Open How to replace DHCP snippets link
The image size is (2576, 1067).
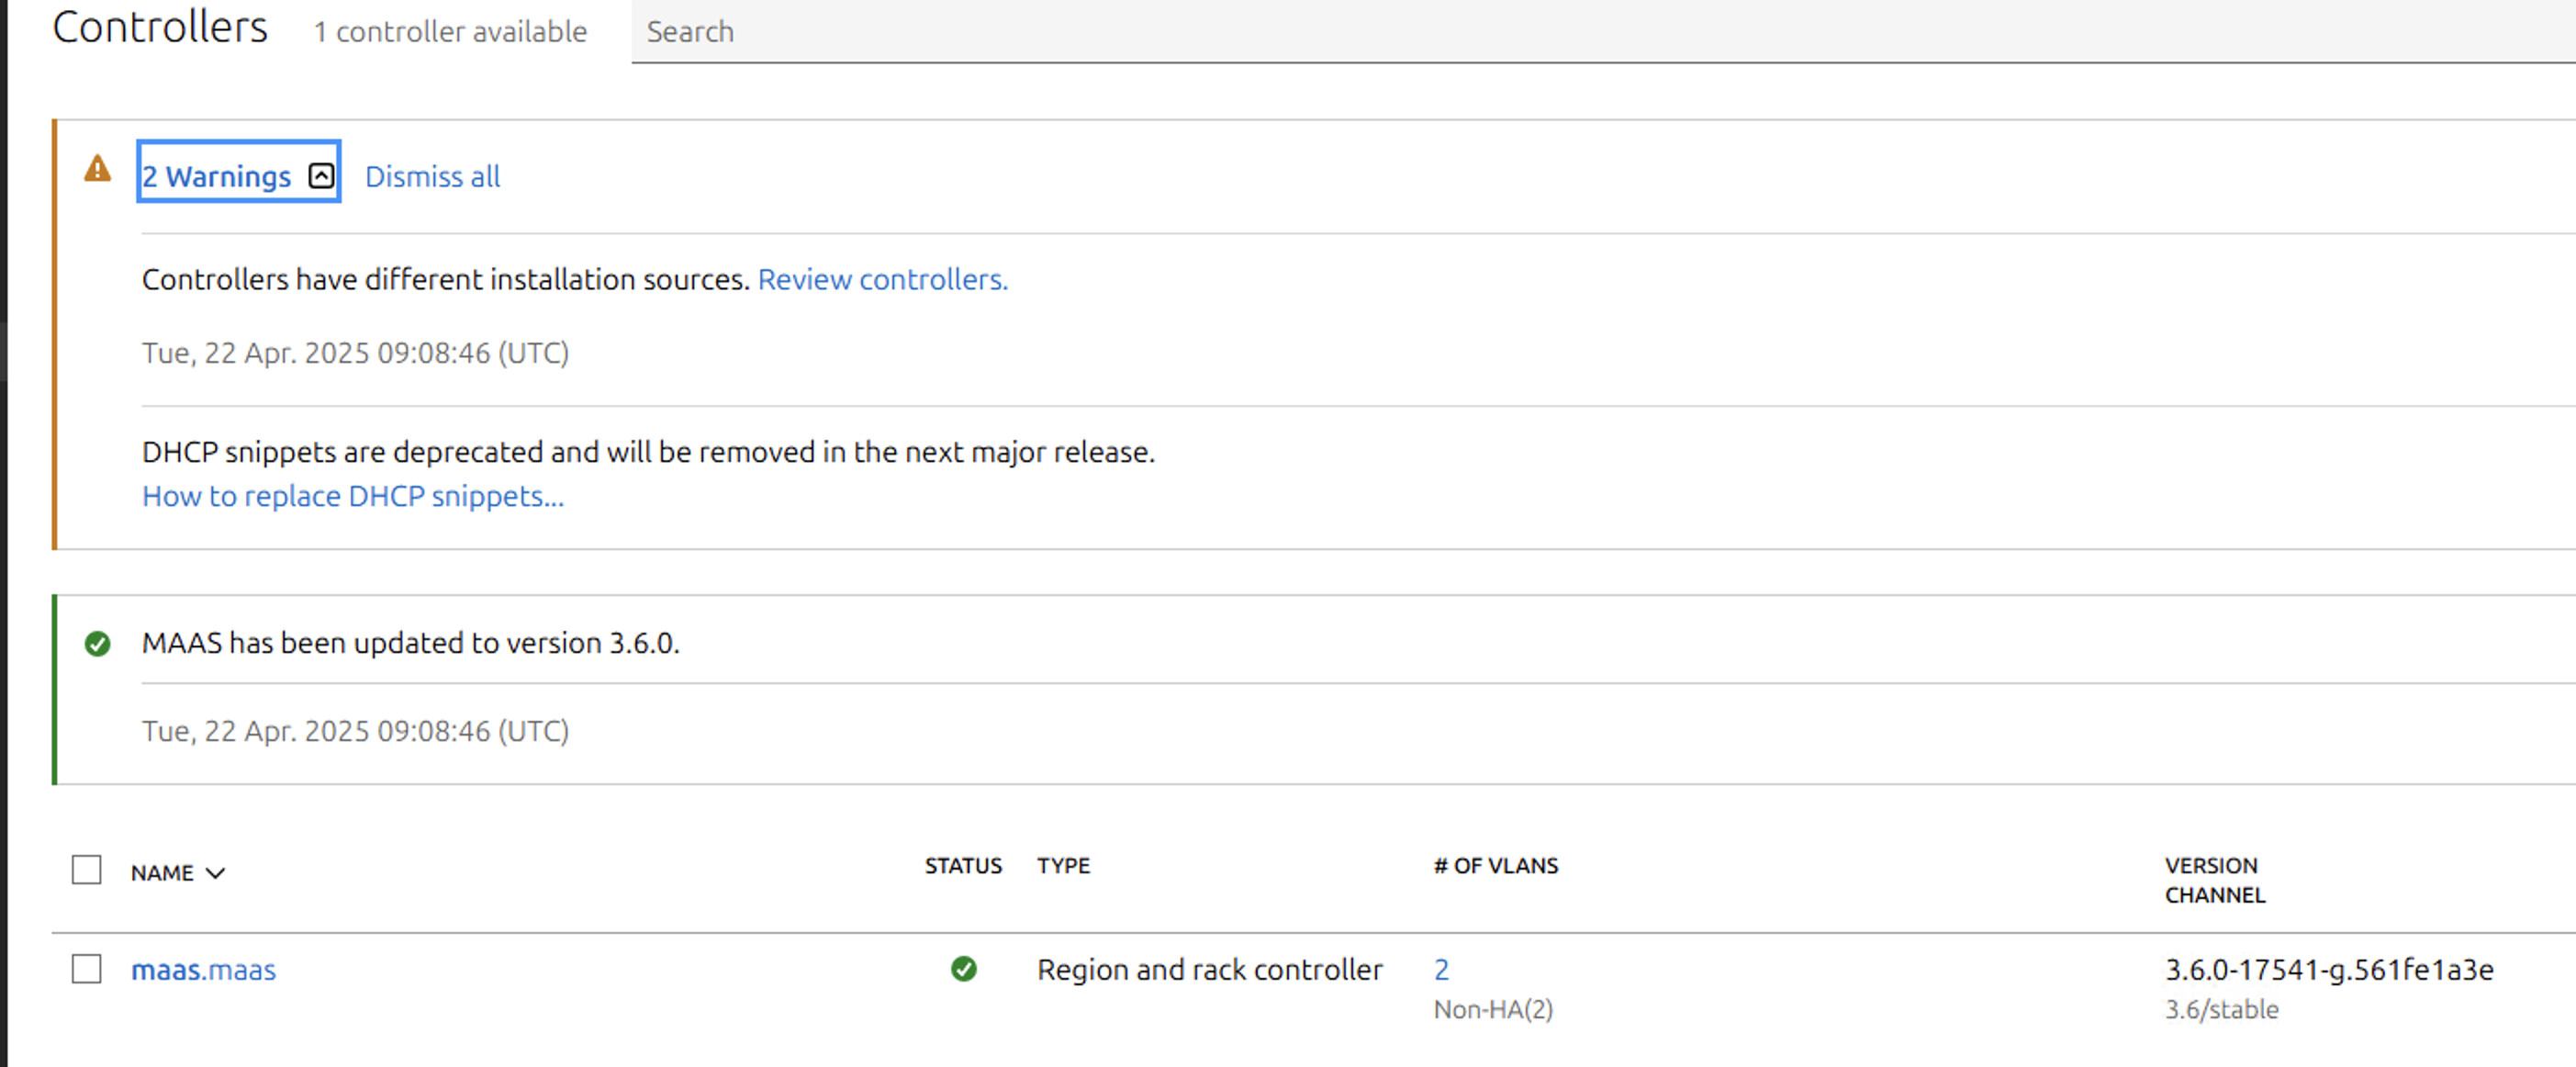[x=353, y=496]
